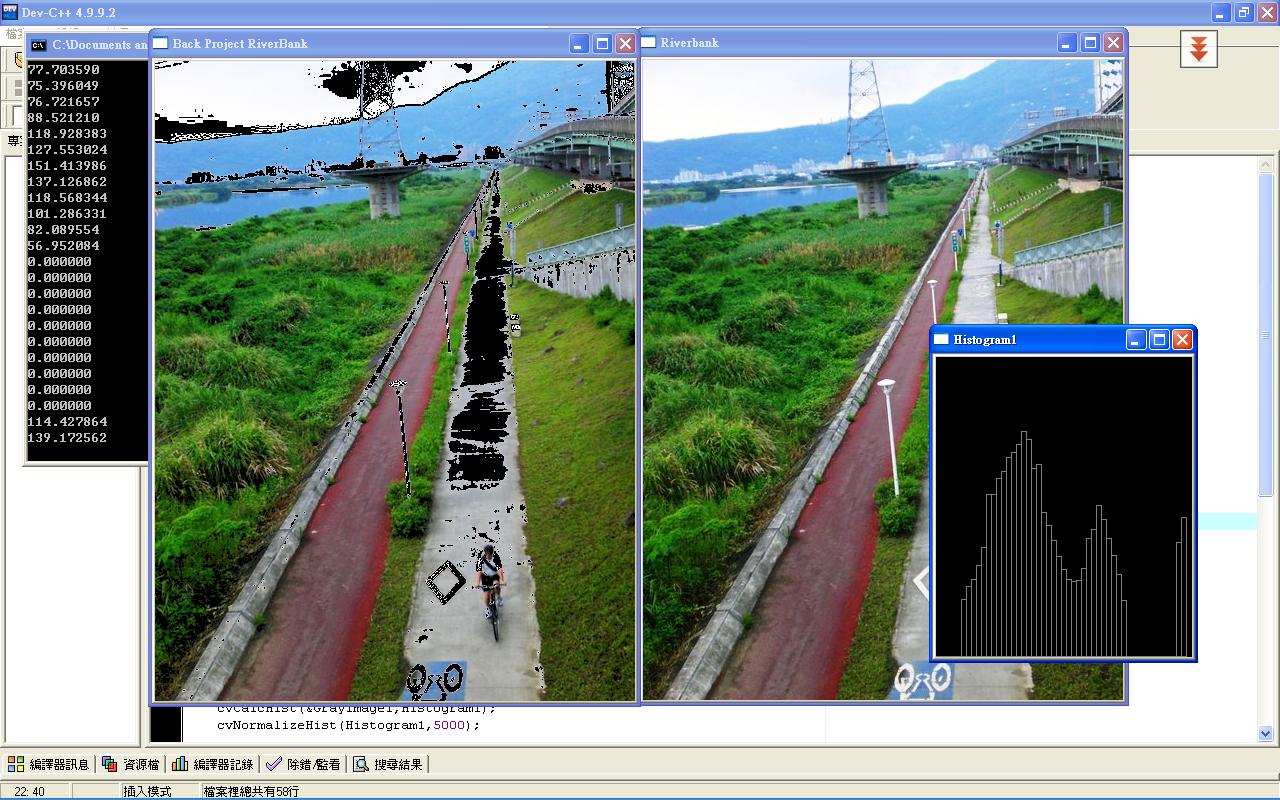Click console value 88.521210
Screen dimensions: 1280x800
[x=64, y=118]
